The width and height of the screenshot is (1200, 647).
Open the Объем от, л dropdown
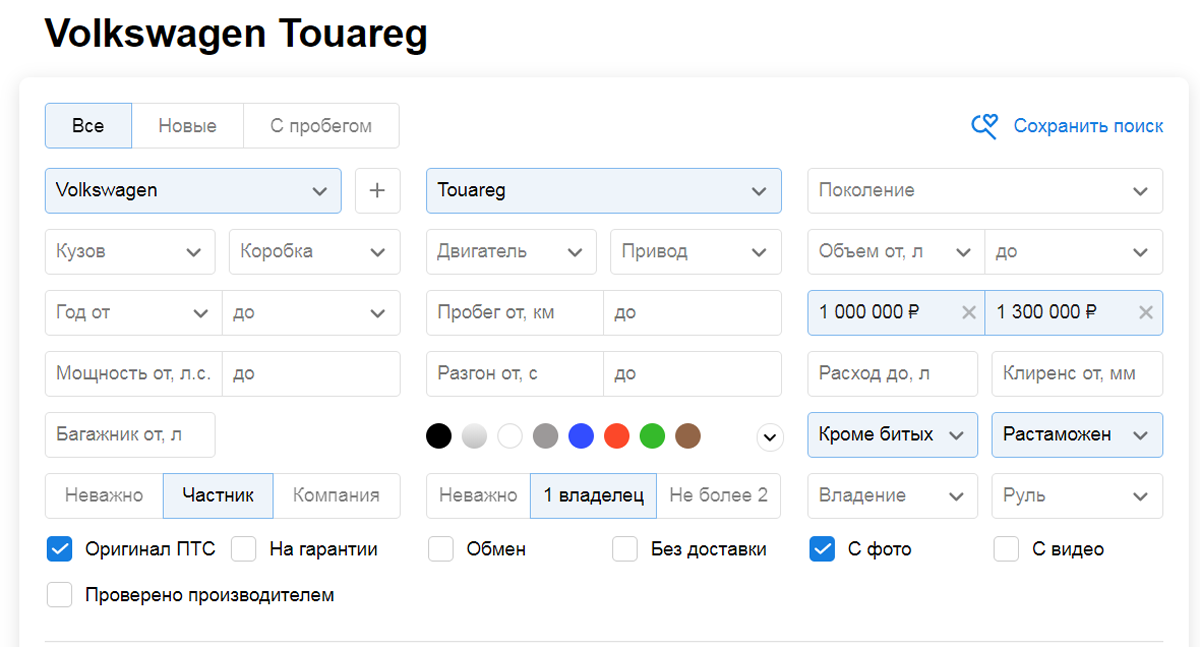(x=896, y=252)
